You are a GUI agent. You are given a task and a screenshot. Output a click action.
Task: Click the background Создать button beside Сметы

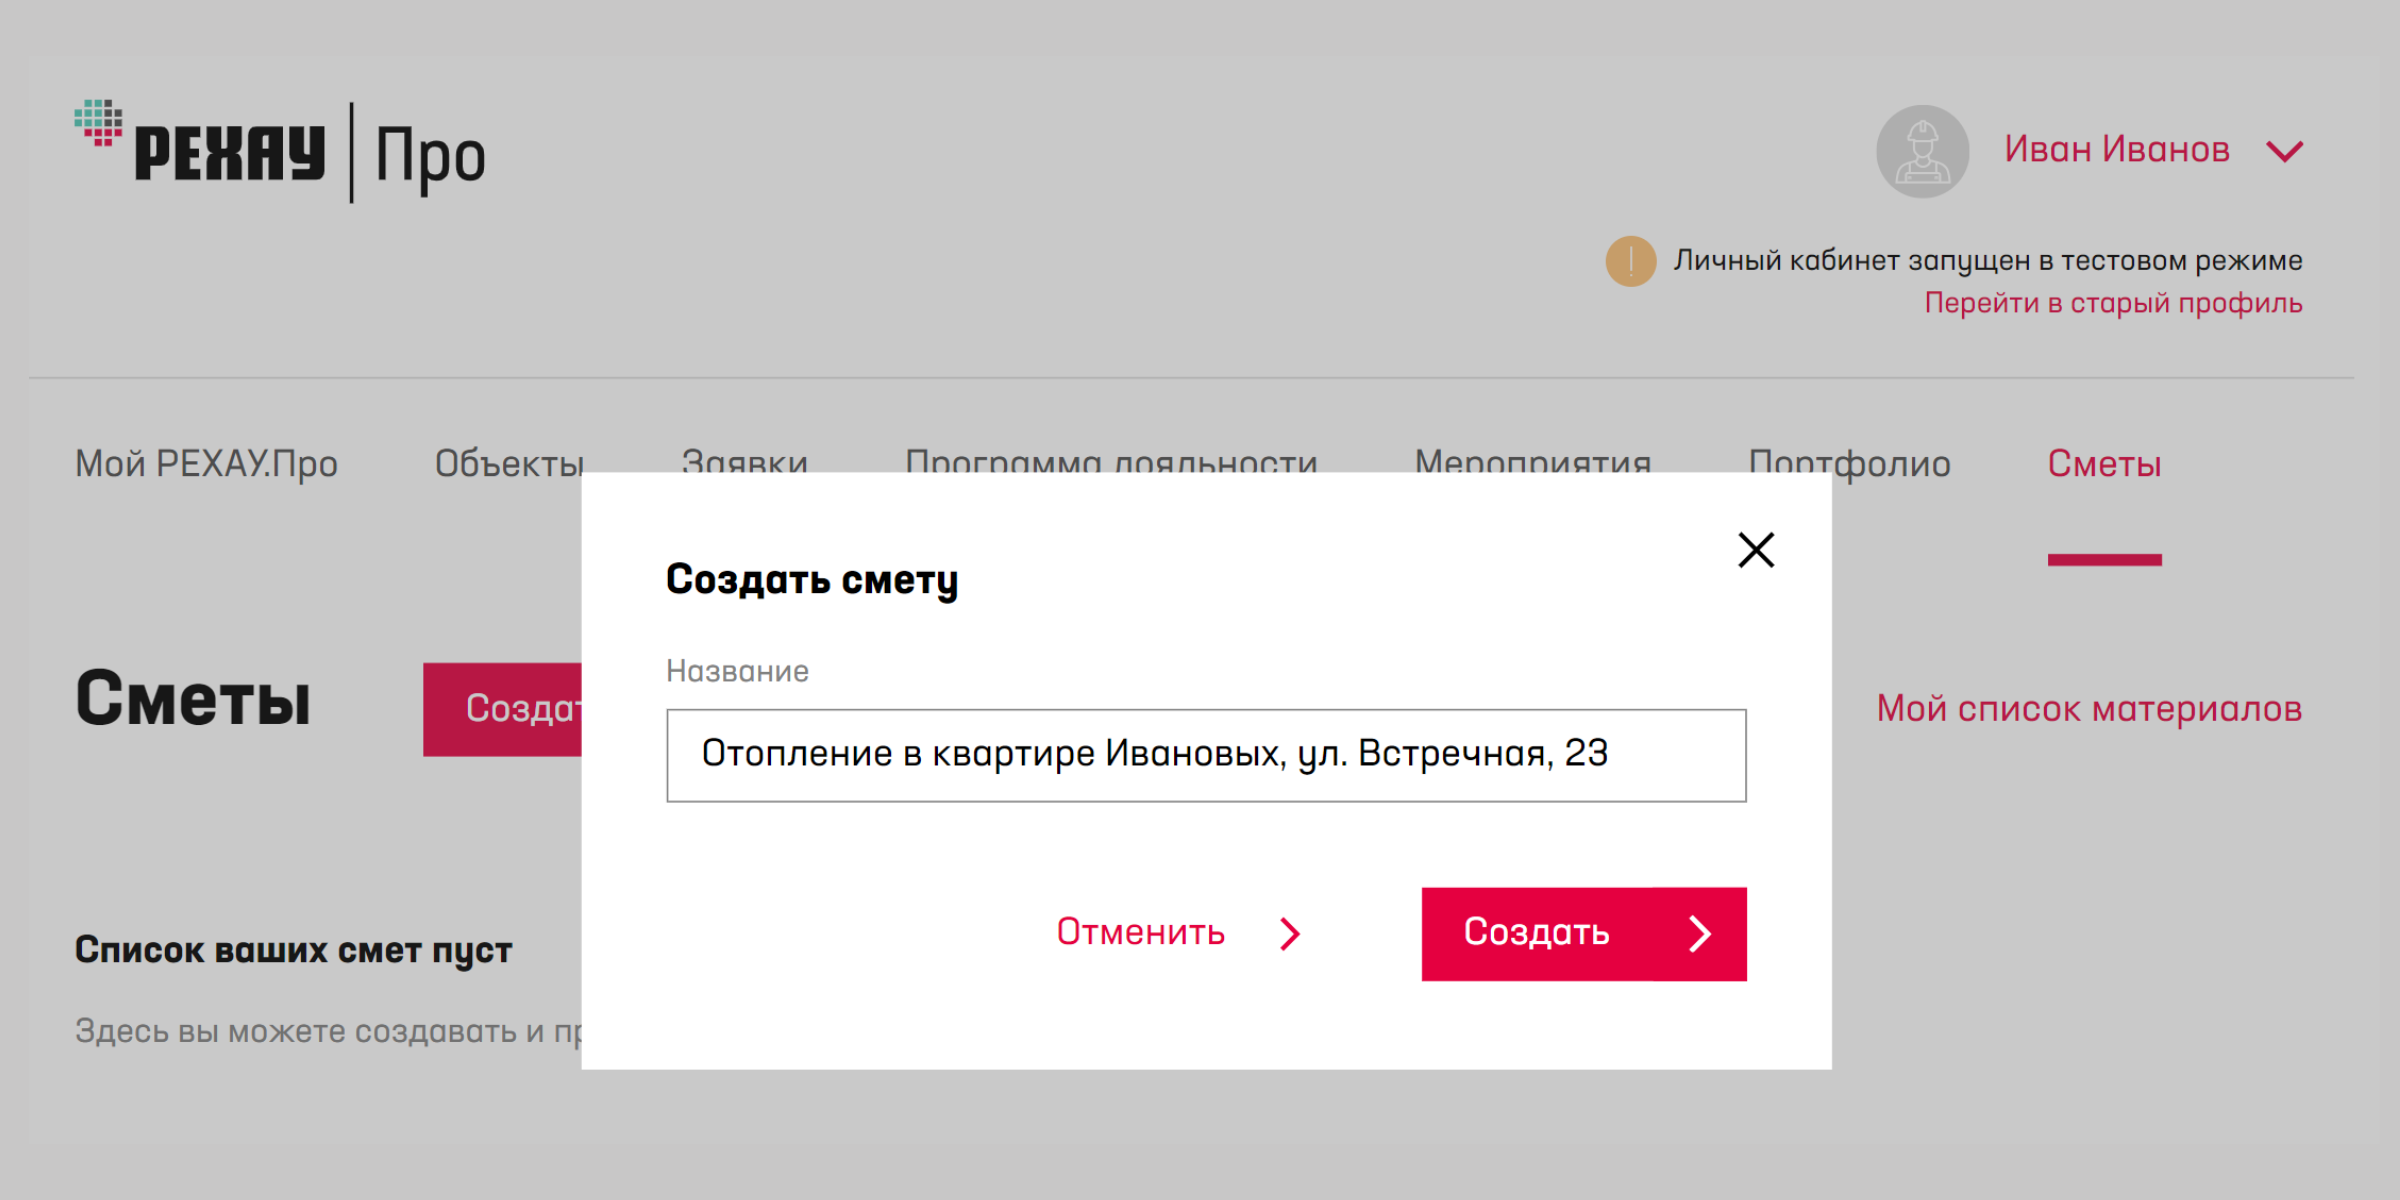pos(502,708)
